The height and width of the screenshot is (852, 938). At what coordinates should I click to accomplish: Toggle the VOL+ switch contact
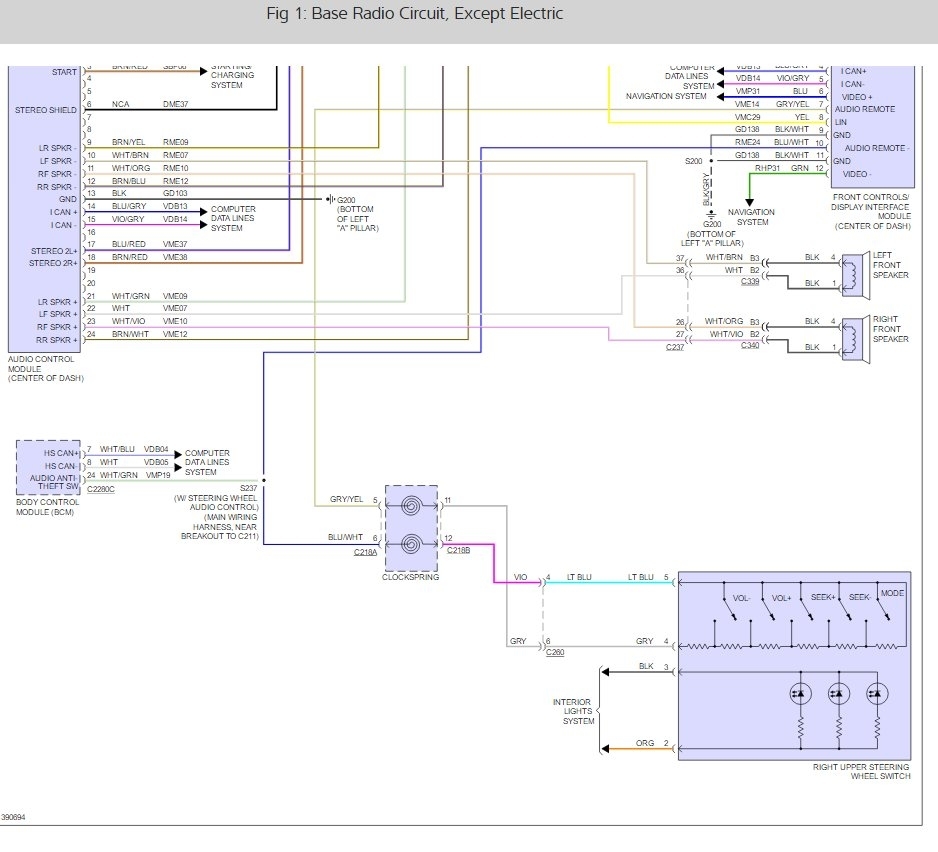coord(765,608)
